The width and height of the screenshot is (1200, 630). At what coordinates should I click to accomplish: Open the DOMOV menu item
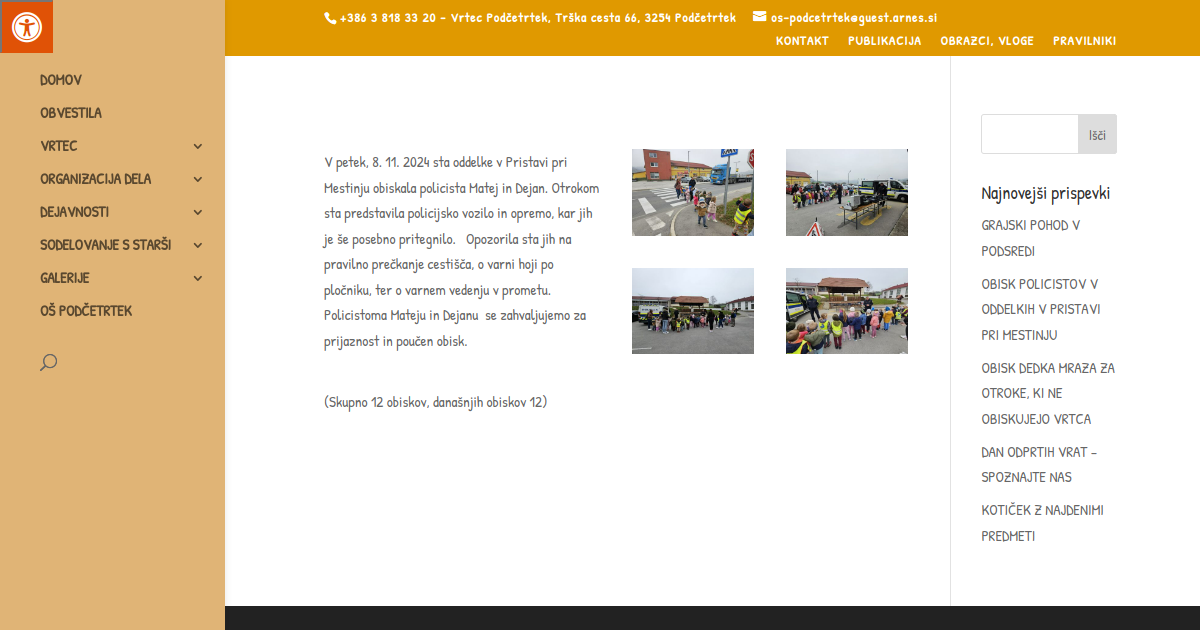pos(61,80)
